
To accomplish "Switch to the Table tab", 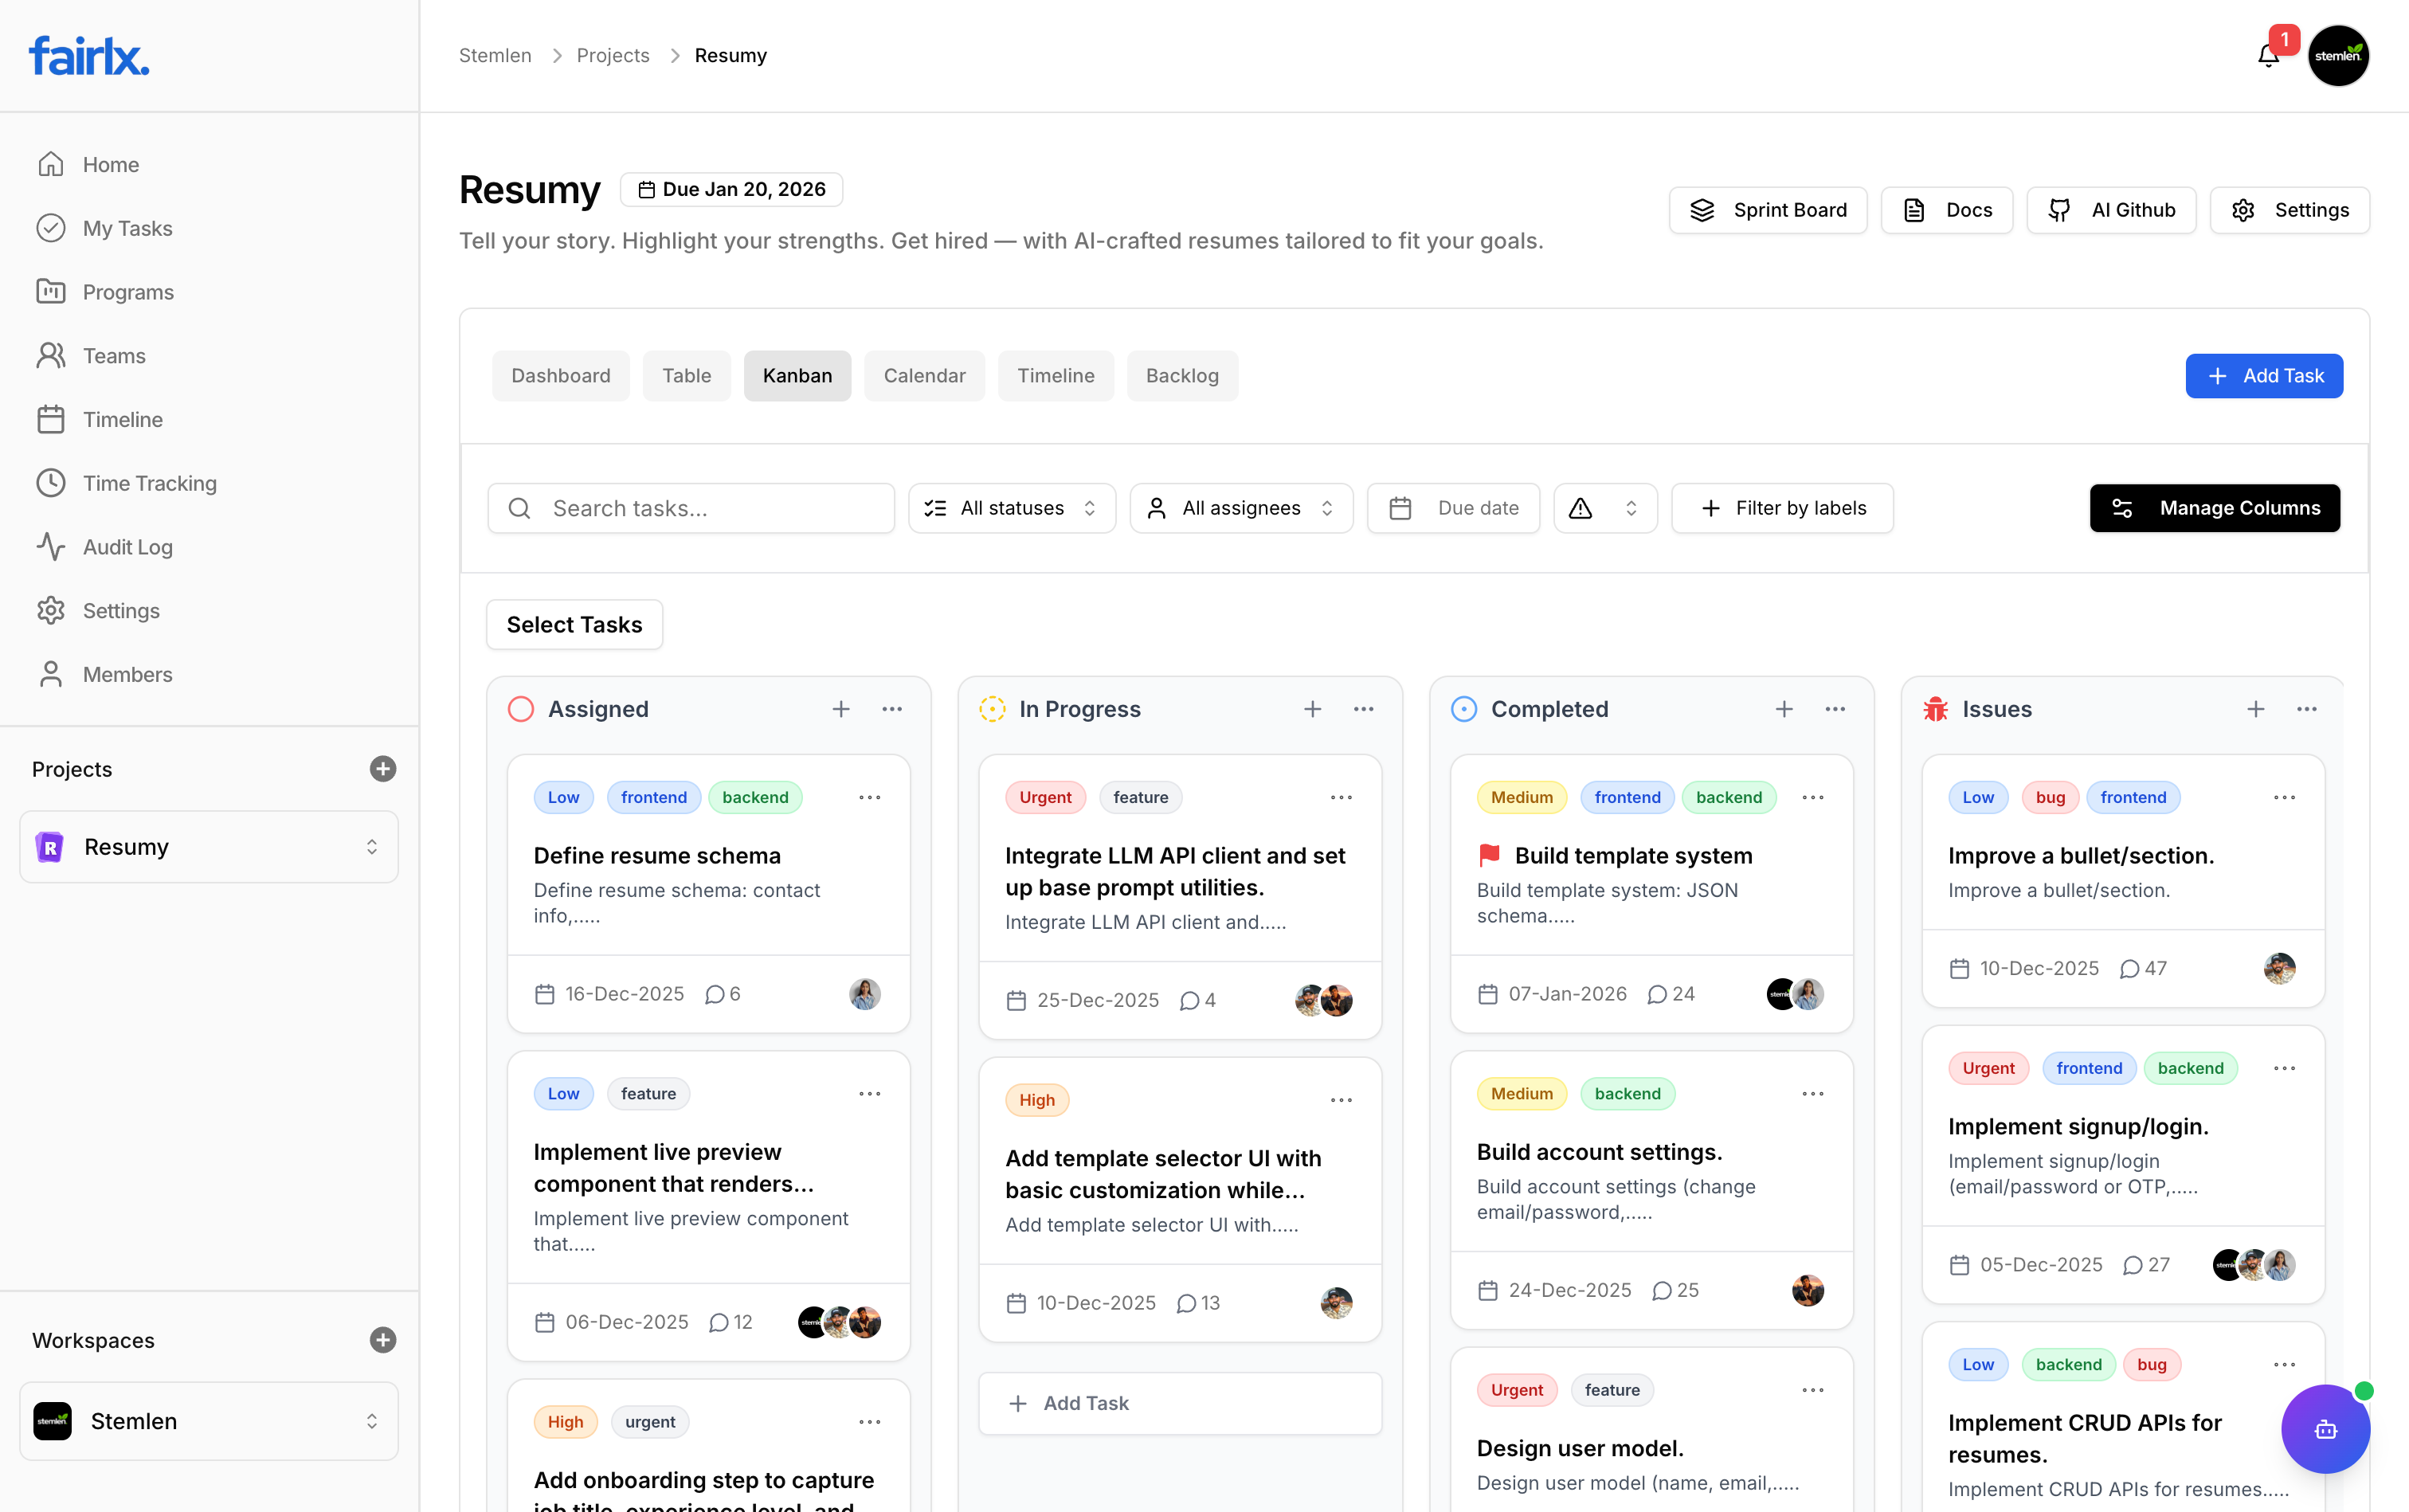I will click(x=686, y=375).
